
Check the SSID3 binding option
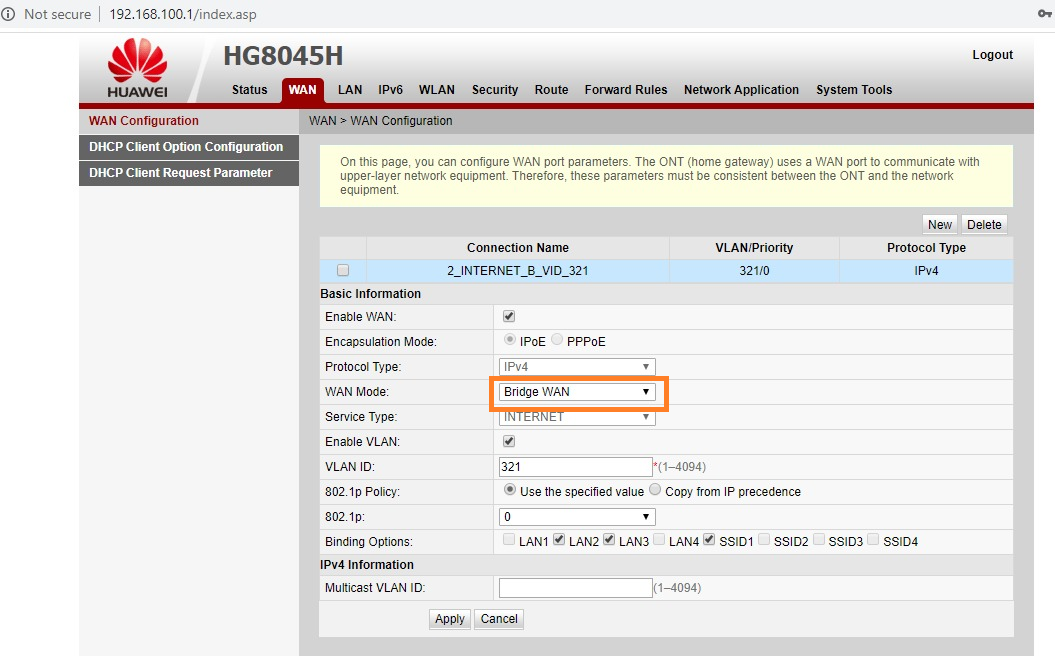coord(819,540)
